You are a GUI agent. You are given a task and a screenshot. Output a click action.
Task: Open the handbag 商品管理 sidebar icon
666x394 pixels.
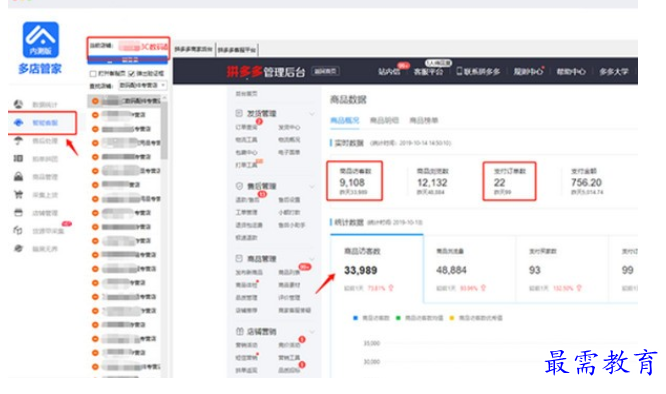(18, 176)
